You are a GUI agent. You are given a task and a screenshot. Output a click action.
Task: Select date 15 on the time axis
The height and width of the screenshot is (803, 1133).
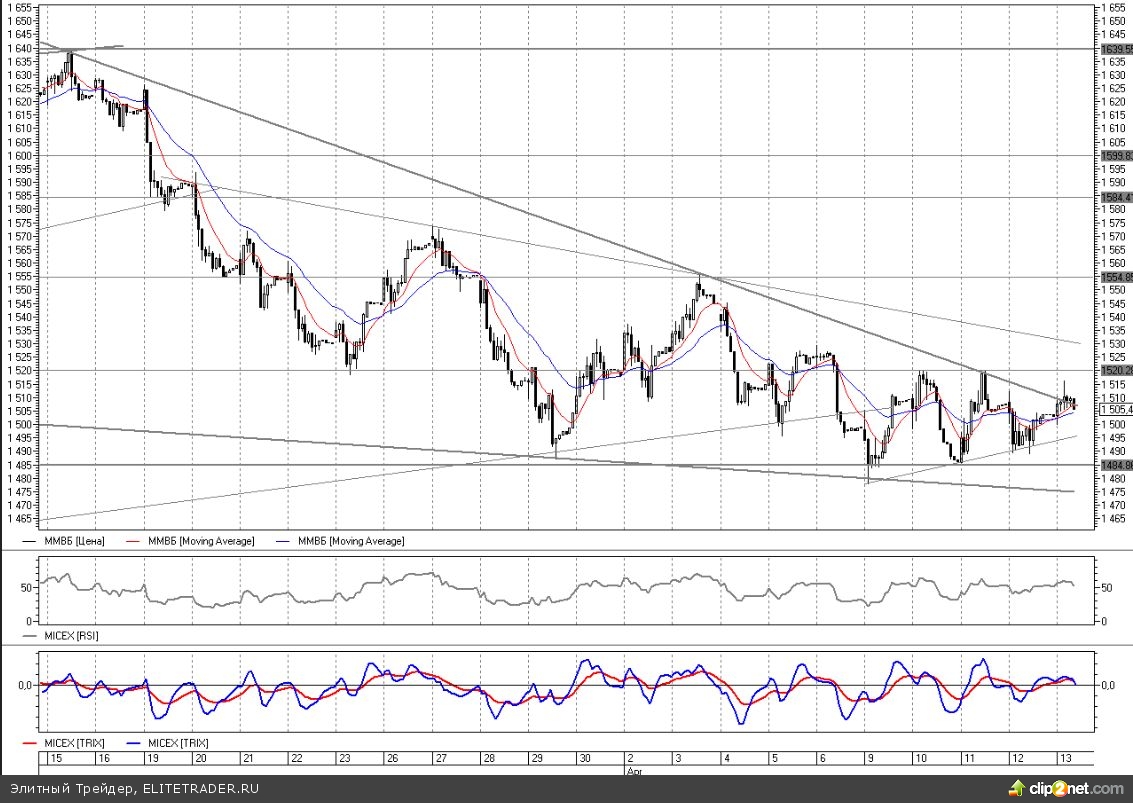55,759
